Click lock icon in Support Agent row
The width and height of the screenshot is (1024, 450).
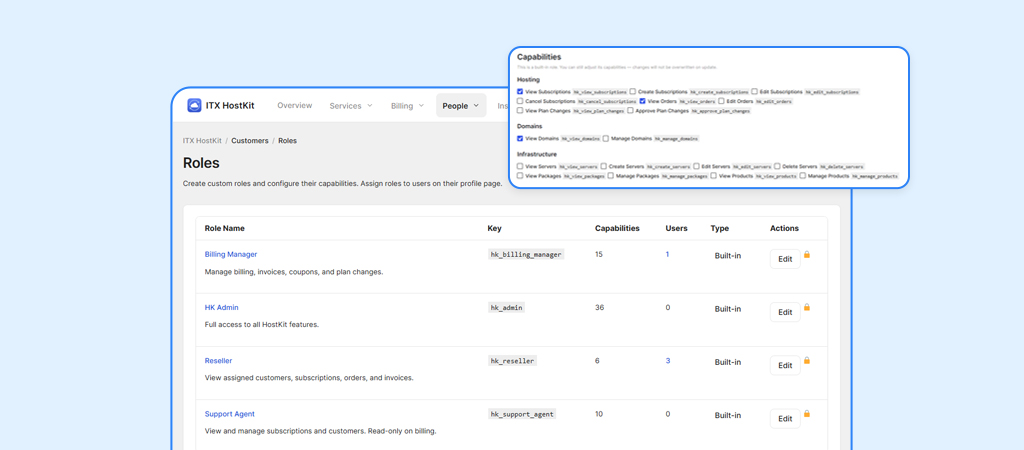click(807, 413)
